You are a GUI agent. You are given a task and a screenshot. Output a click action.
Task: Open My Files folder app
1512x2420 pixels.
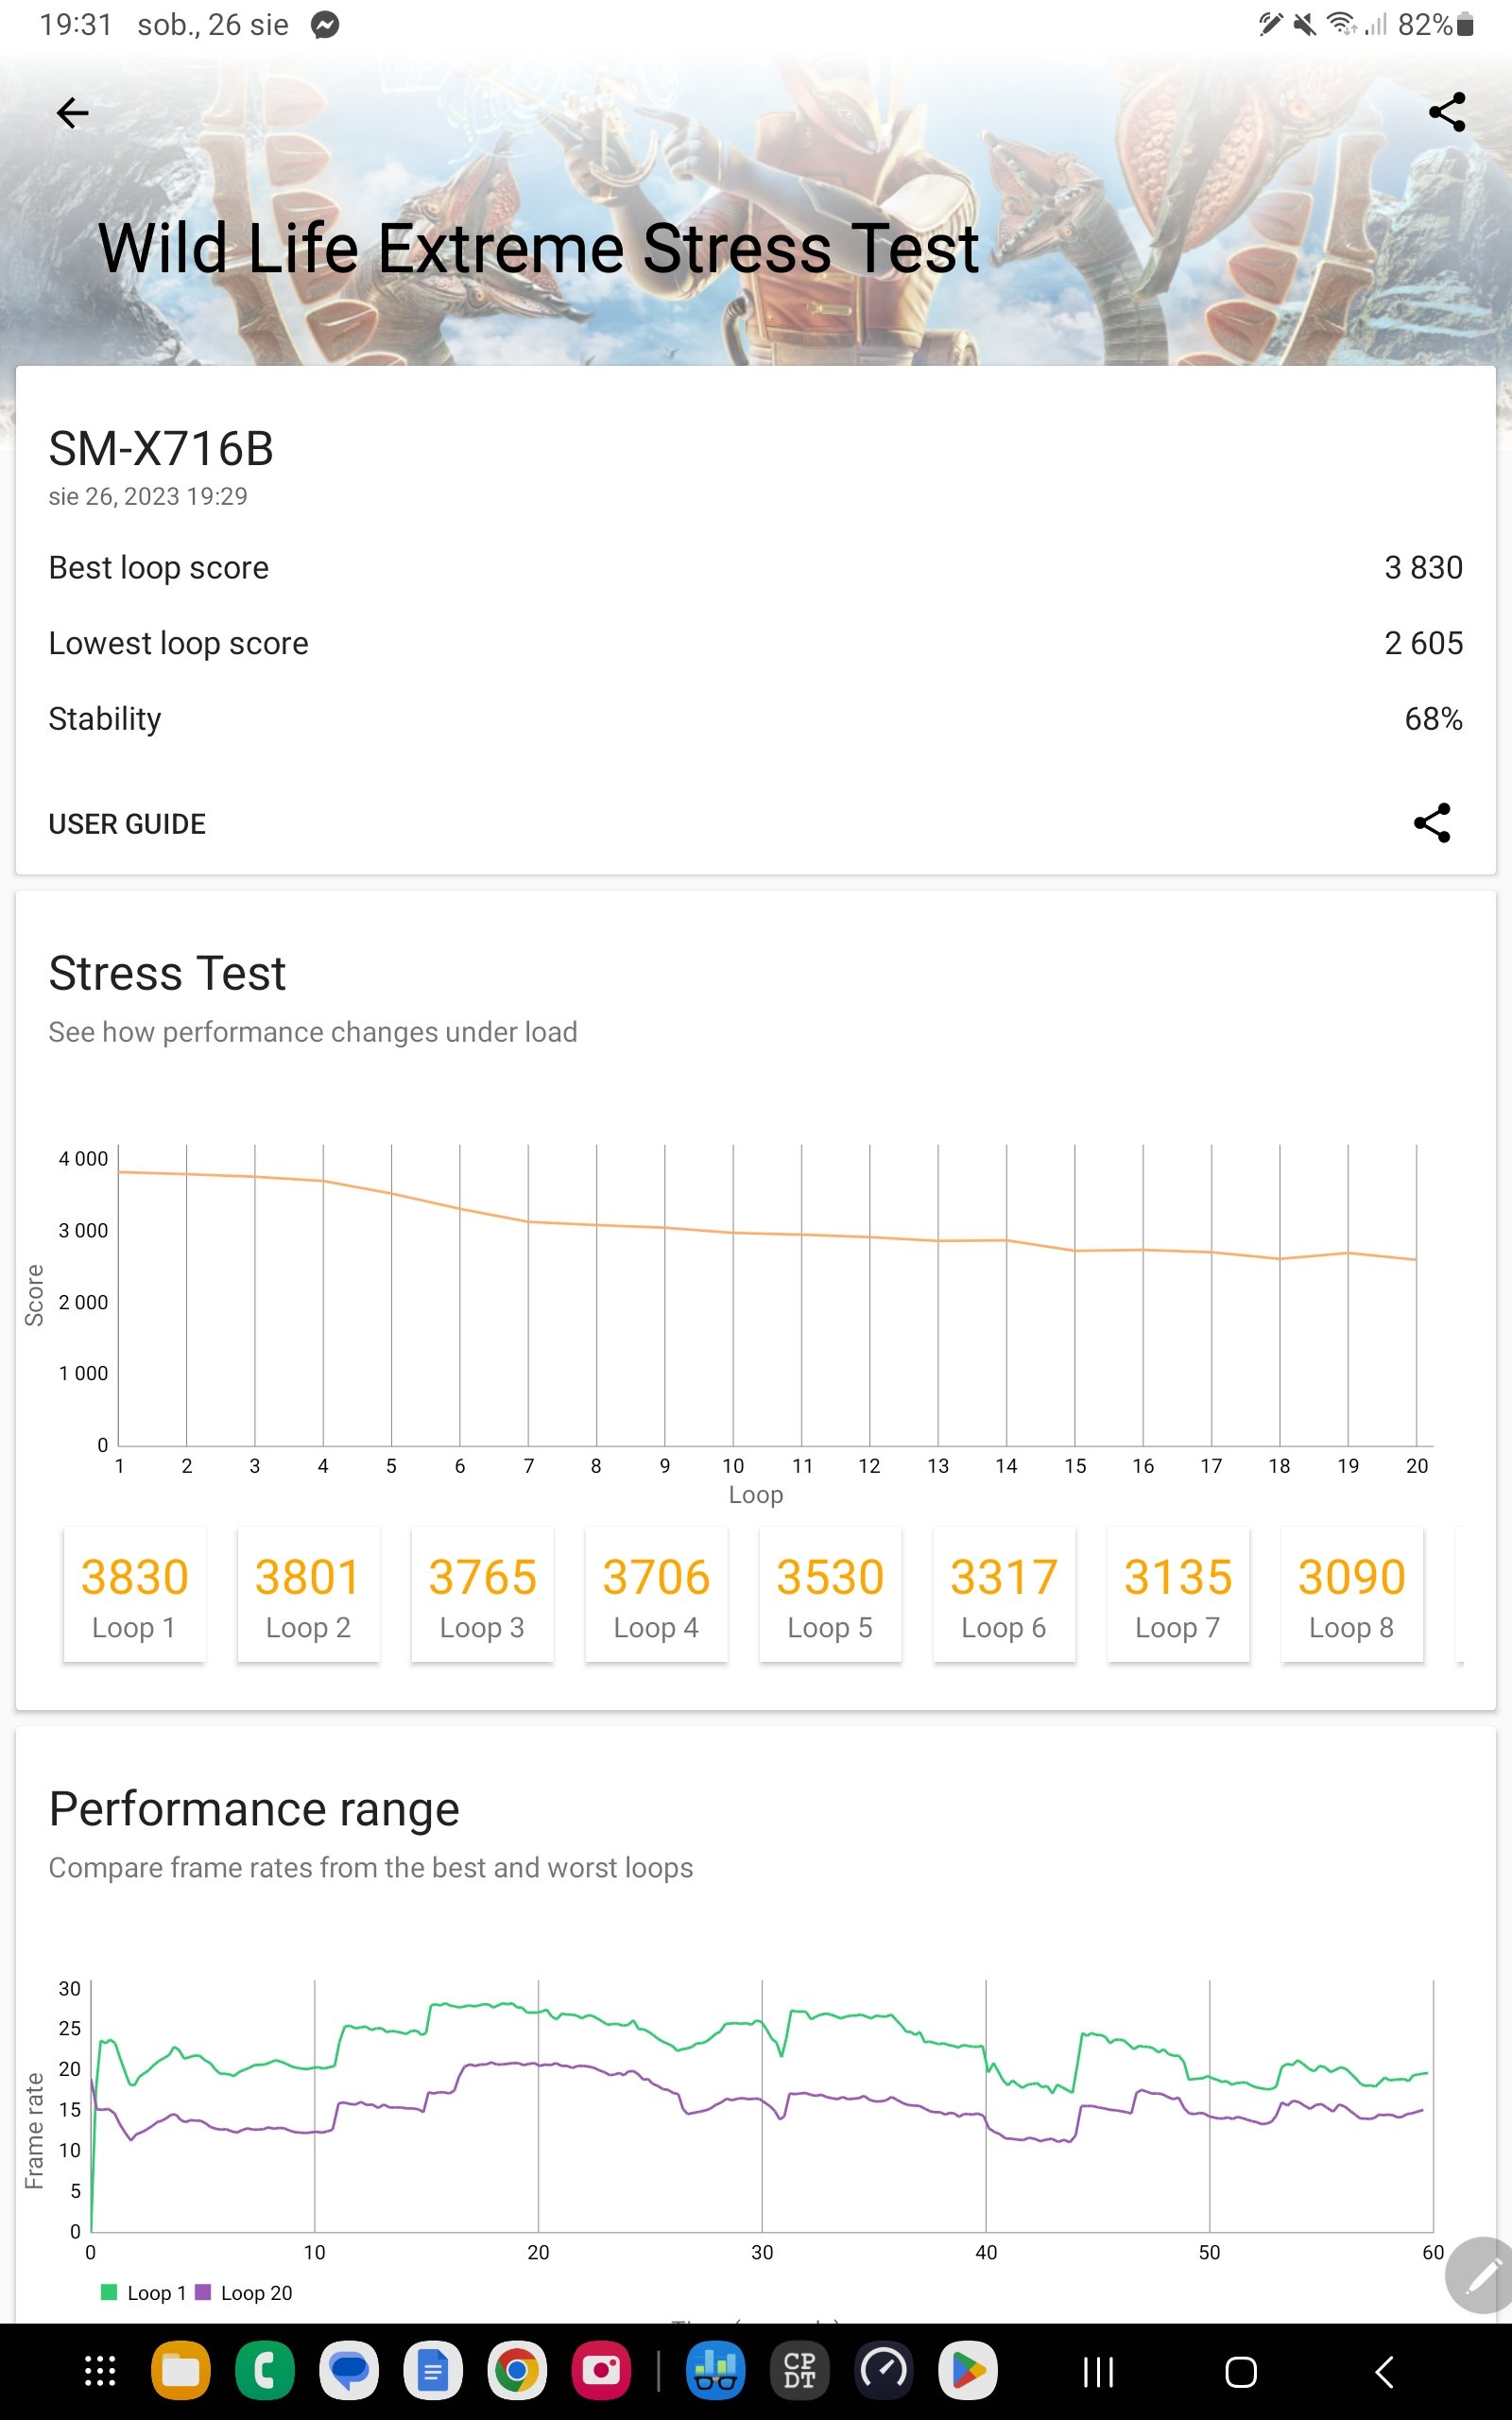181,2371
